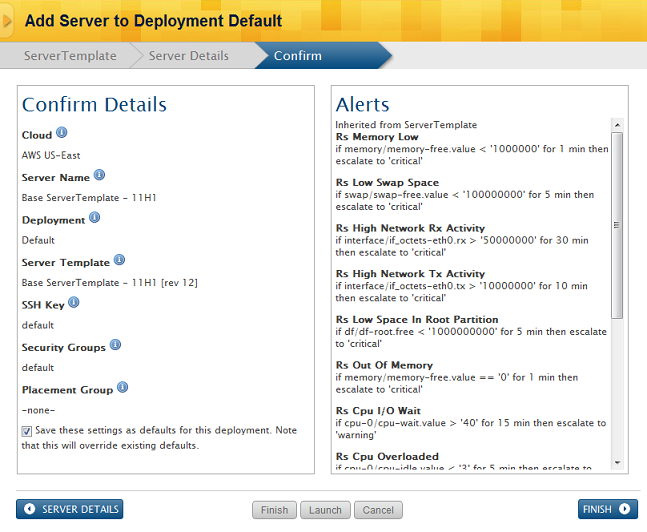Click the Launch button
The width and height of the screenshot is (647, 532).
click(325, 510)
